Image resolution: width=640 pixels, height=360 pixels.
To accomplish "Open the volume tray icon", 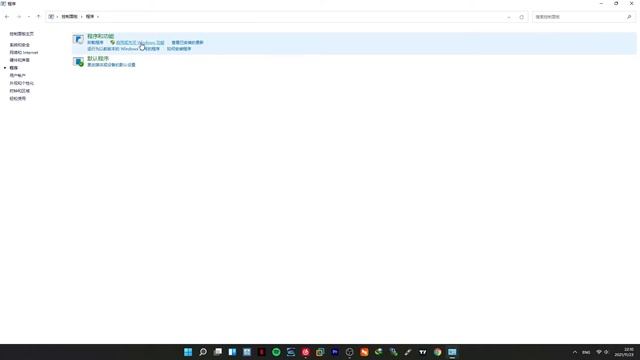I will pos(606,352).
